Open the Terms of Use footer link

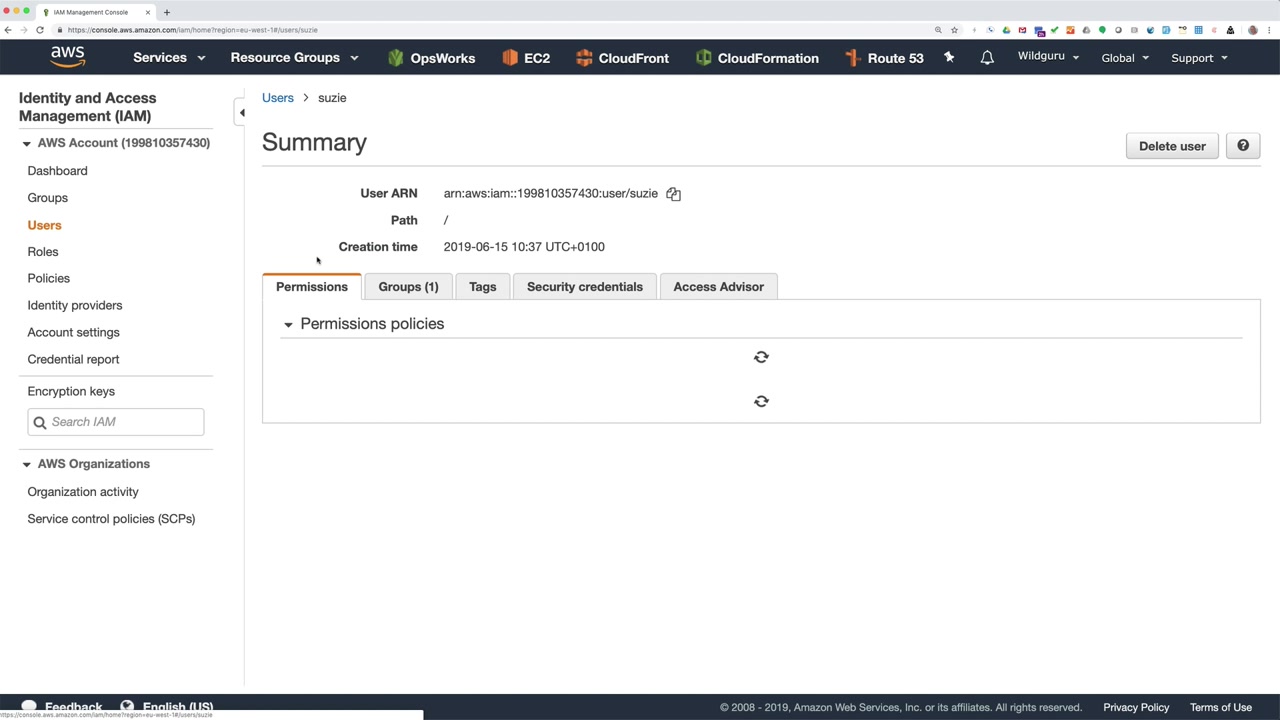1221,707
